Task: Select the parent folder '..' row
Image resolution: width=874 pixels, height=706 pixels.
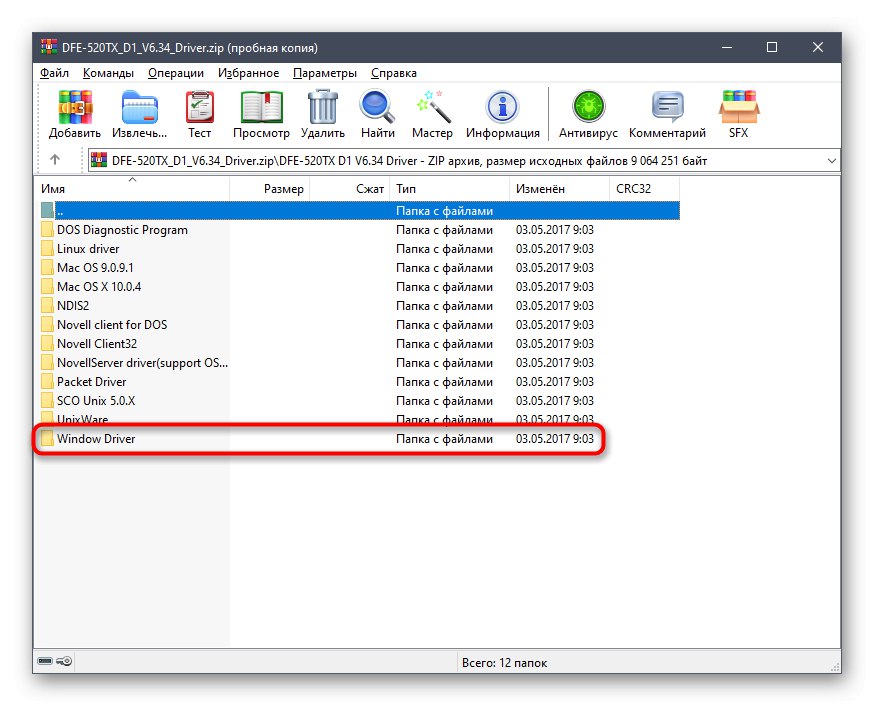Action: pos(360,211)
